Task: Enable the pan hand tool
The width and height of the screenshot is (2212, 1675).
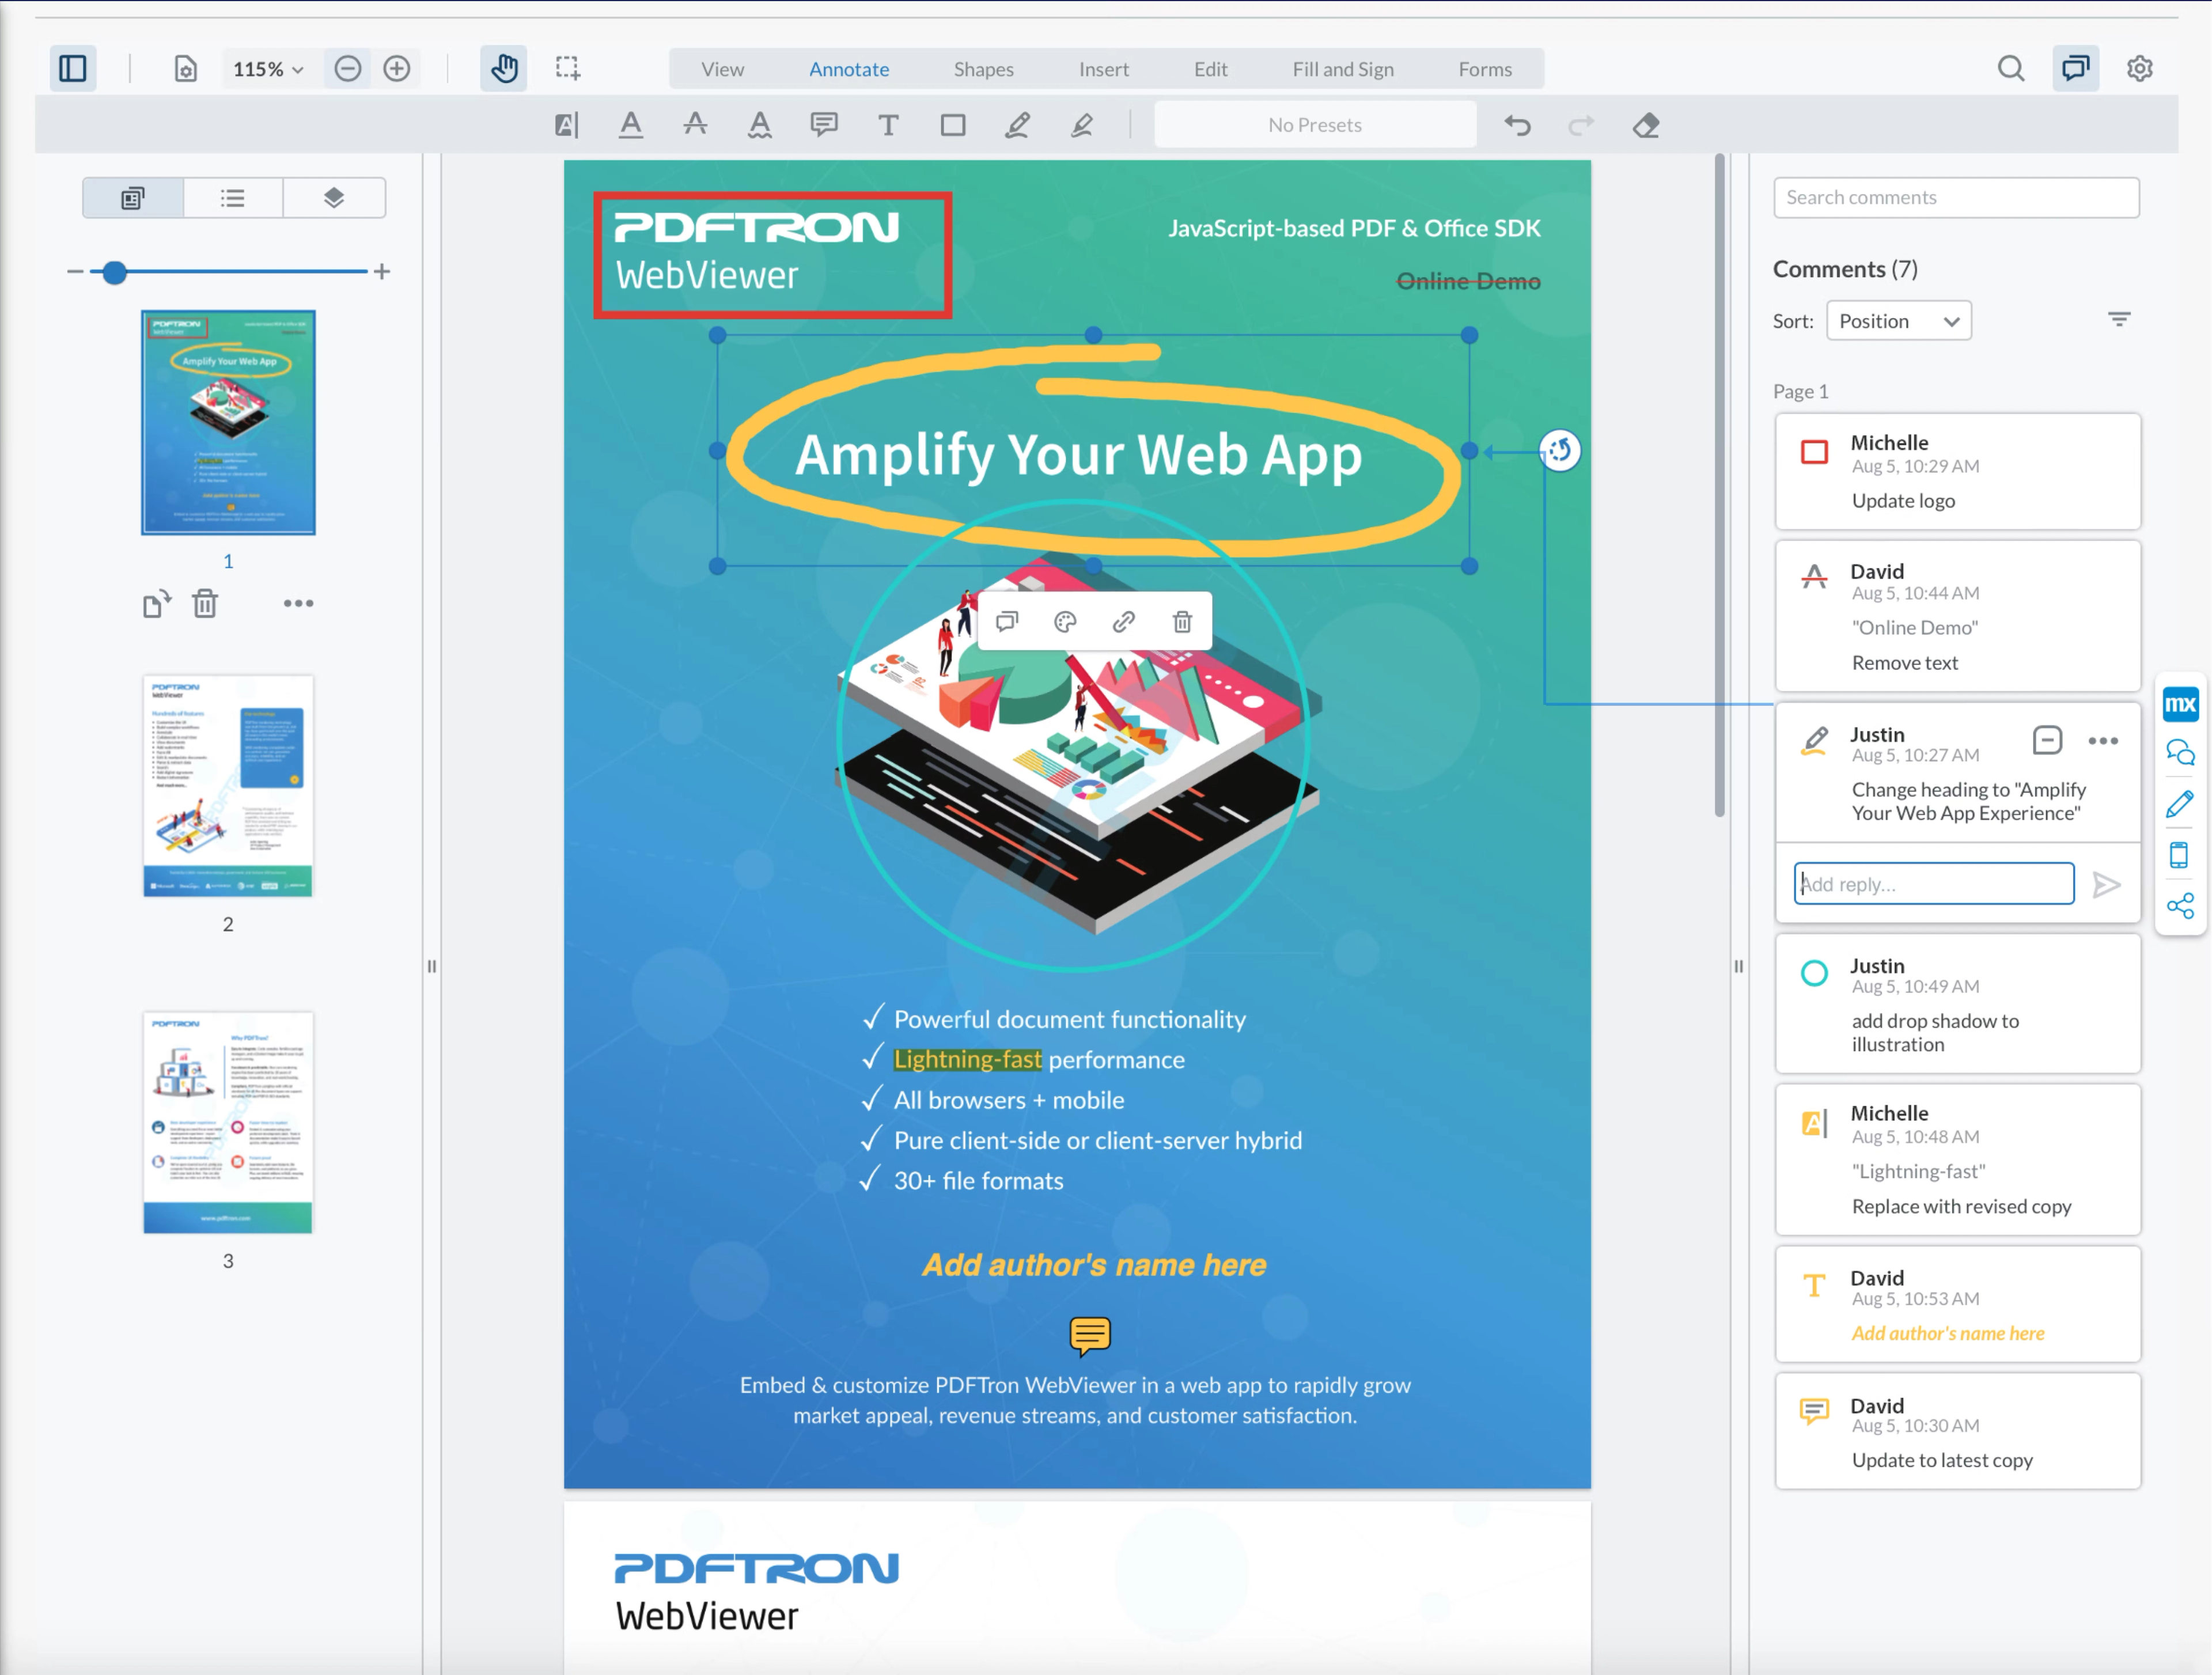Action: point(503,69)
